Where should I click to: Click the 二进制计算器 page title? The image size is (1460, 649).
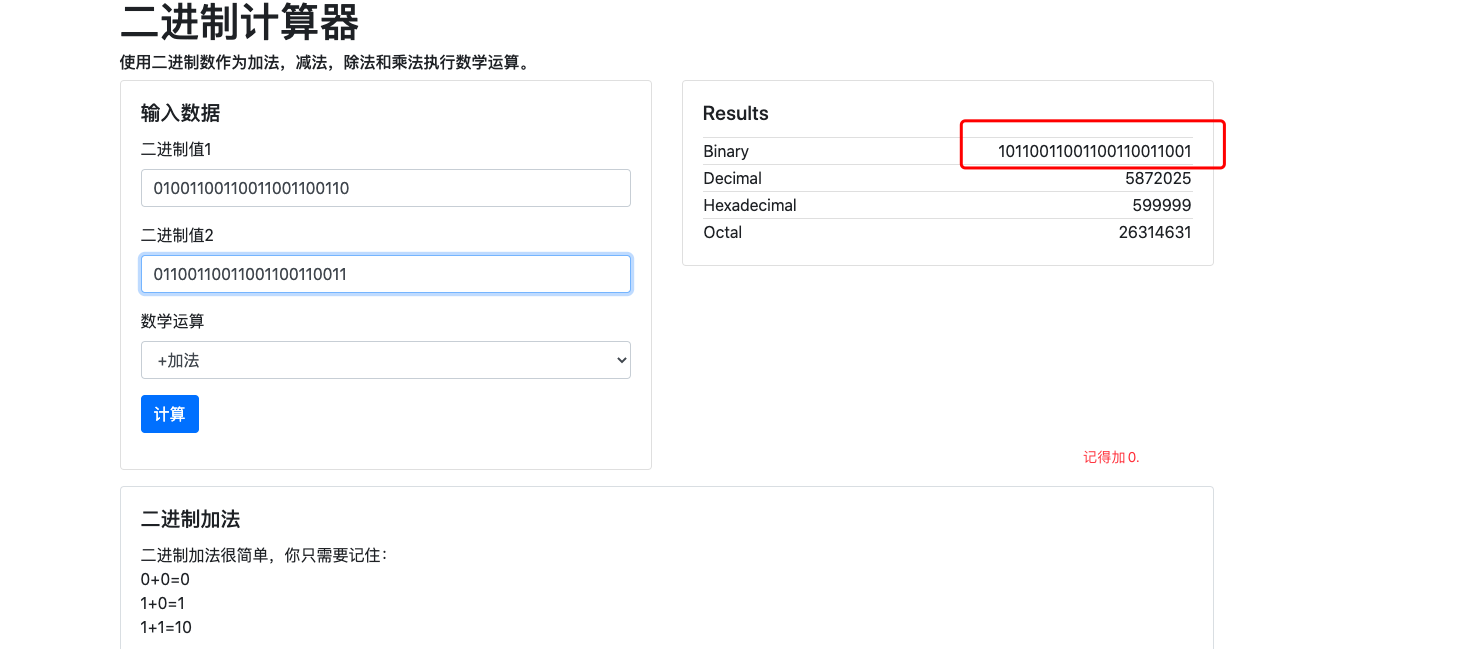239,21
